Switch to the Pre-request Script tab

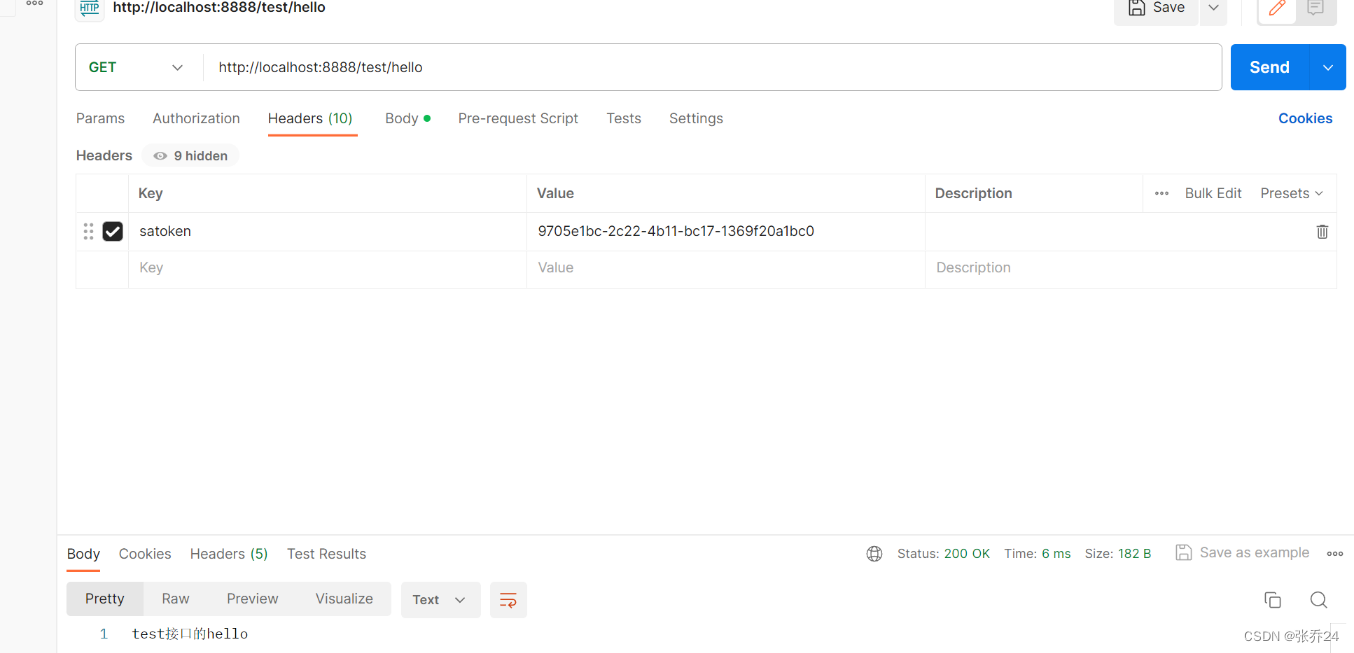518,118
